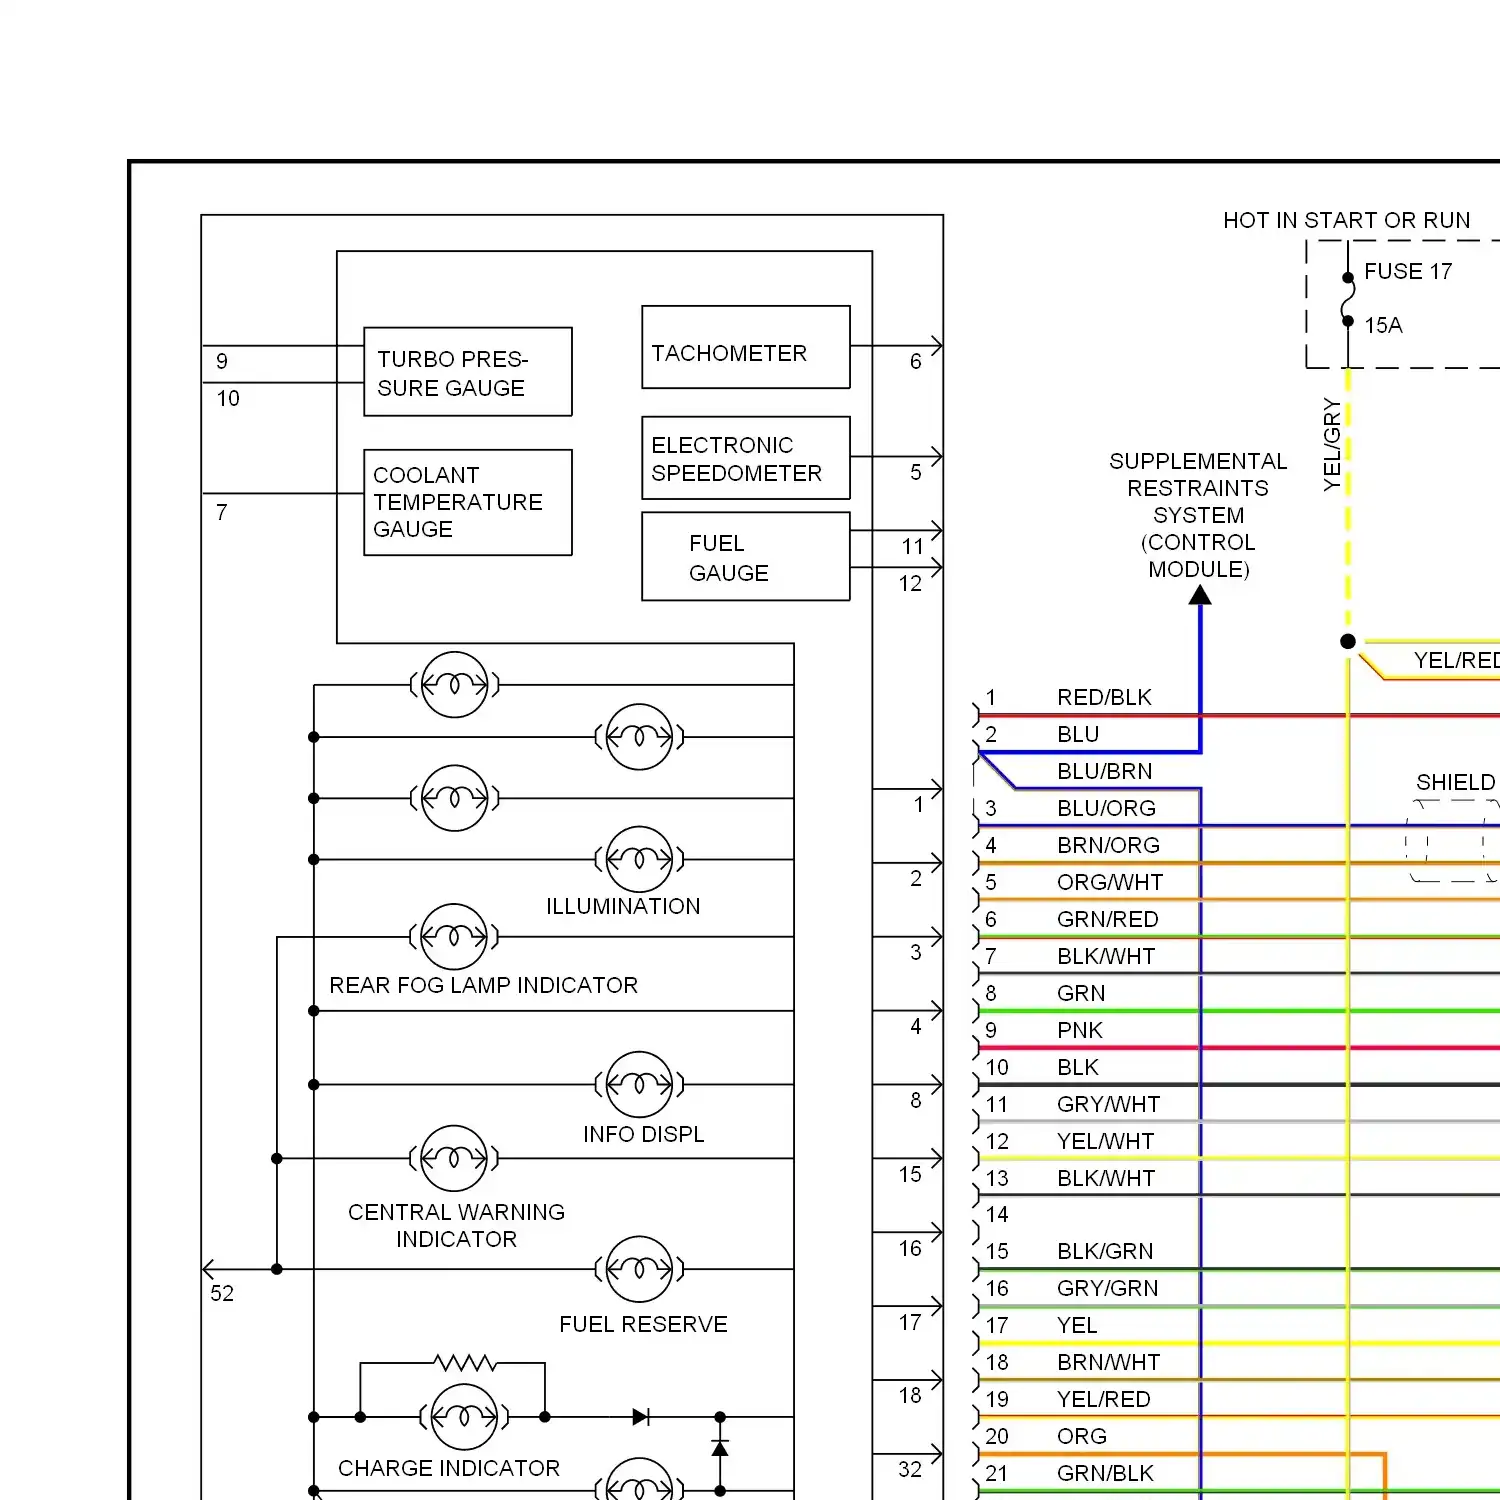Select the TACHOMETER box
1500x1500 pixels.
pyautogui.click(x=746, y=347)
